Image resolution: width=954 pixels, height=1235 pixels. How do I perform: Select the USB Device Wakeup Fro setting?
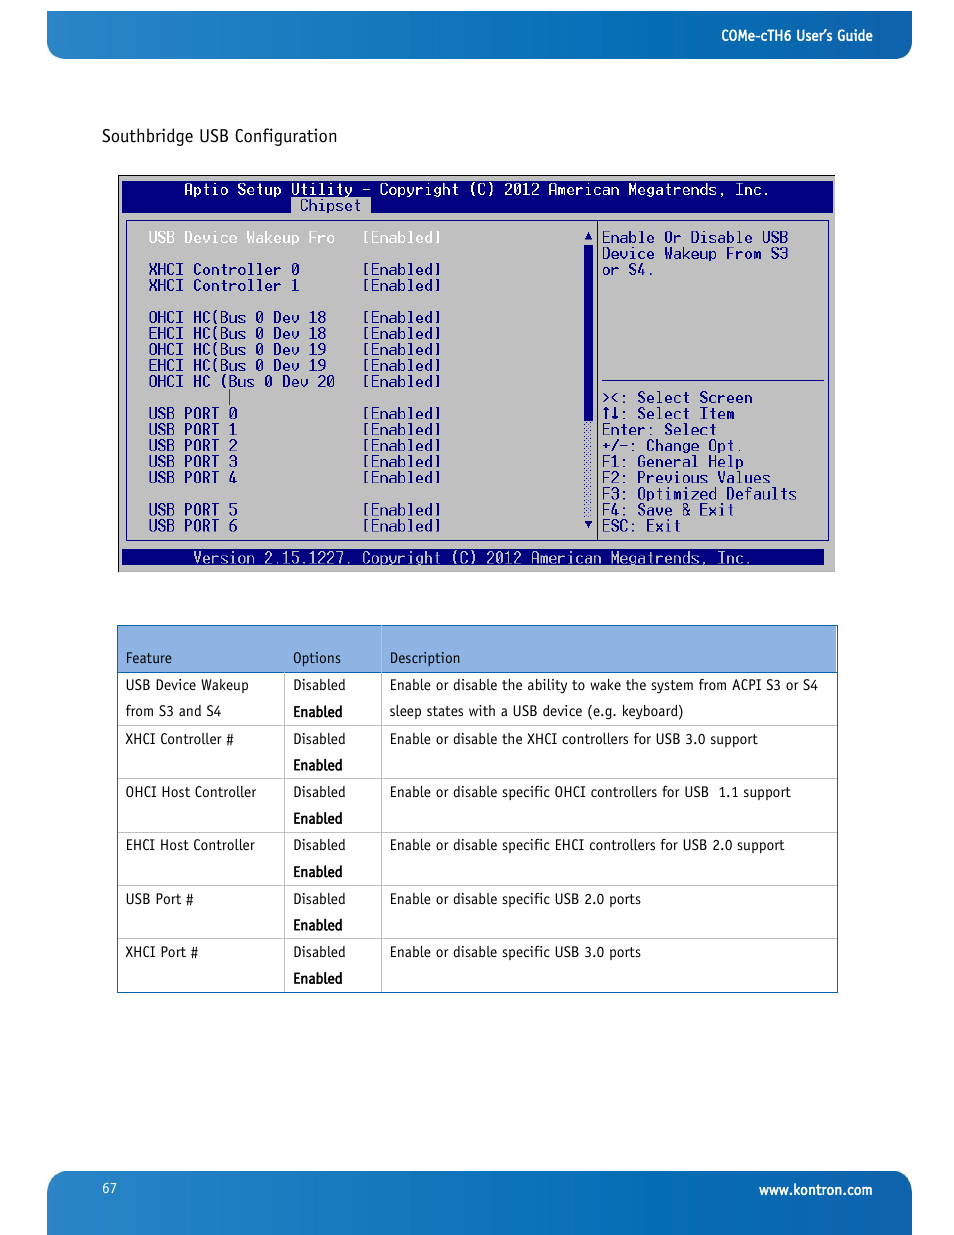(295, 238)
